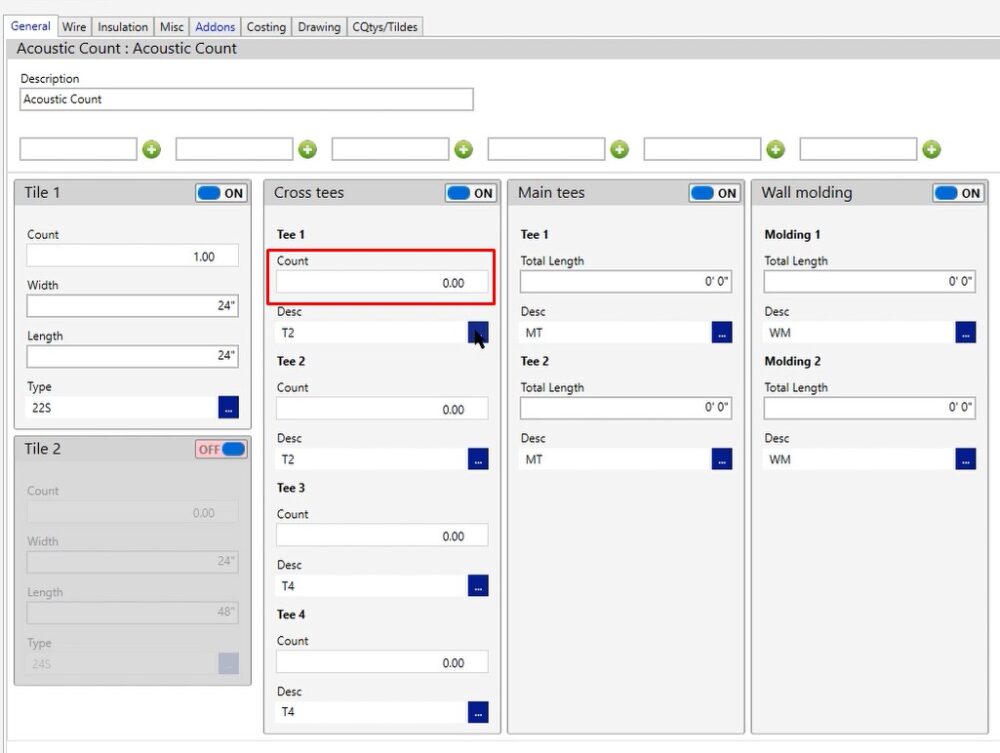Switch off the Wall molding toggle
Viewport: 1000px width, 753px height.
coord(959,194)
